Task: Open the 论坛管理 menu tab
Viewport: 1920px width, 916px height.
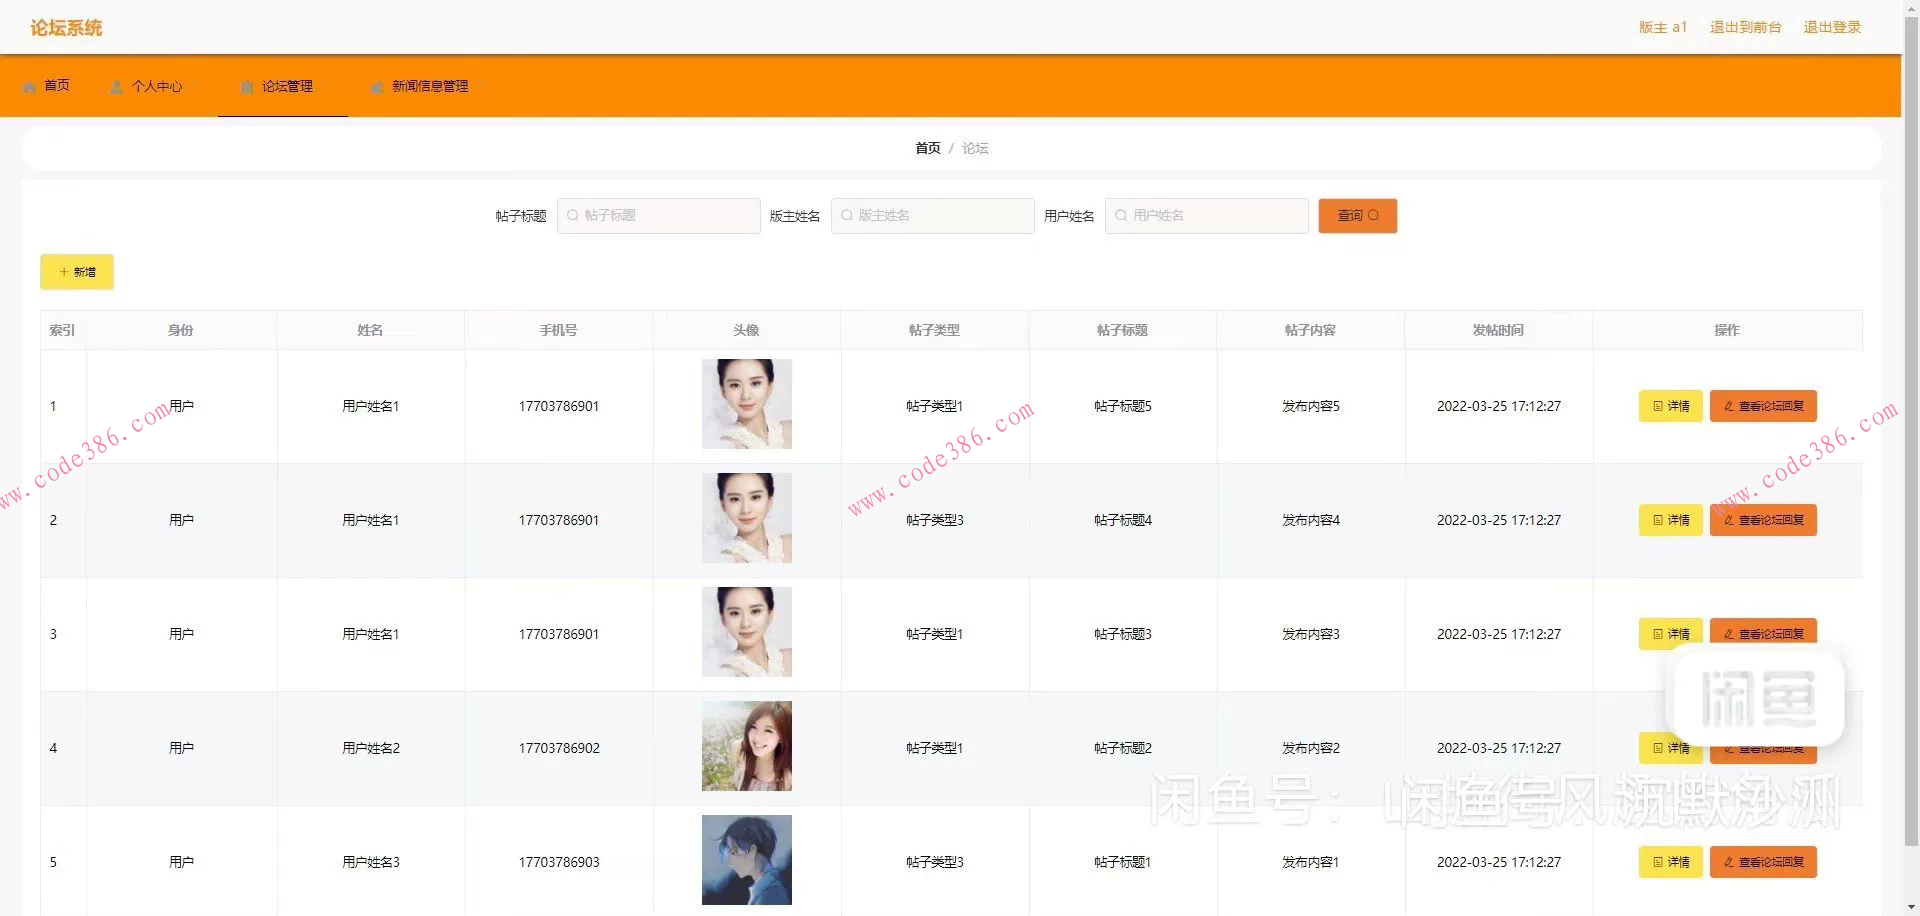Action: pos(286,87)
